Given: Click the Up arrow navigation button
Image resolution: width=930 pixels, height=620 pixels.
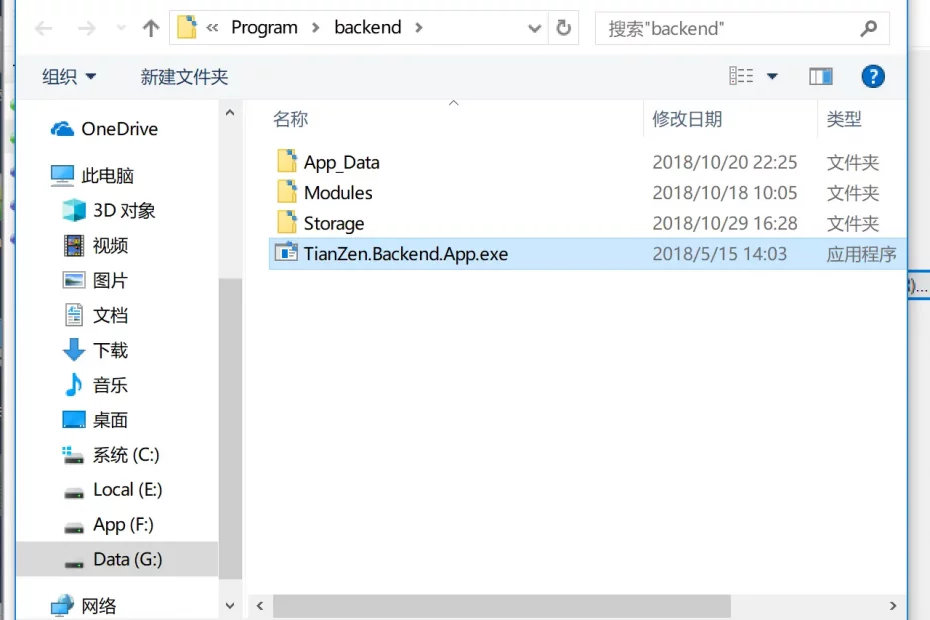Looking at the screenshot, I should [x=151, y=28].
